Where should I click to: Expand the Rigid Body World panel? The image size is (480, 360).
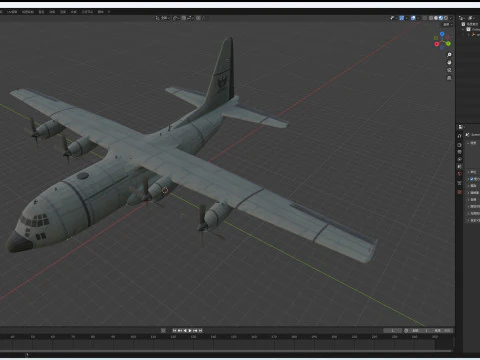(473, 206)
